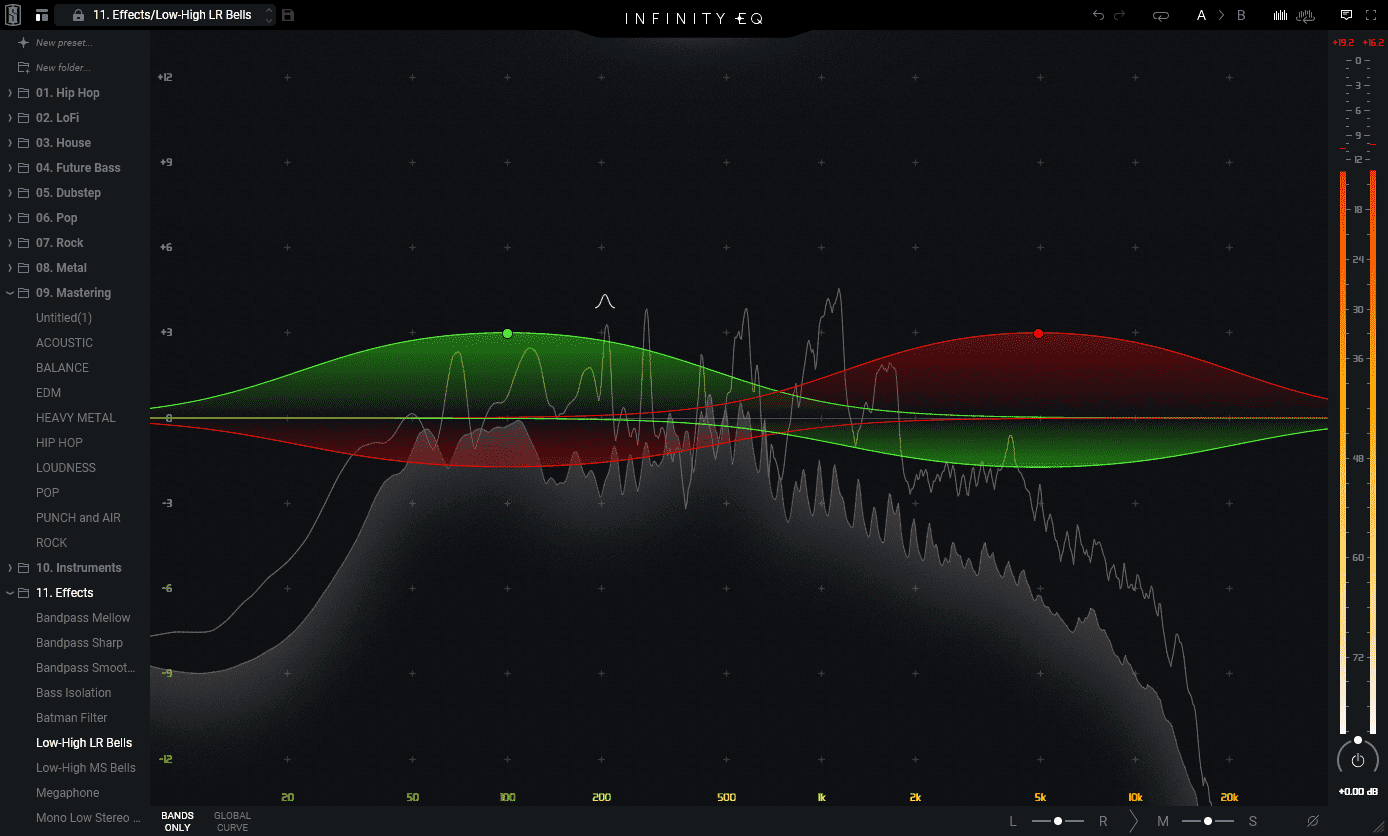Viewport: 1388px width, 836px height.
Task: Click the phase invert icon
Action: tap(1313, 821)
